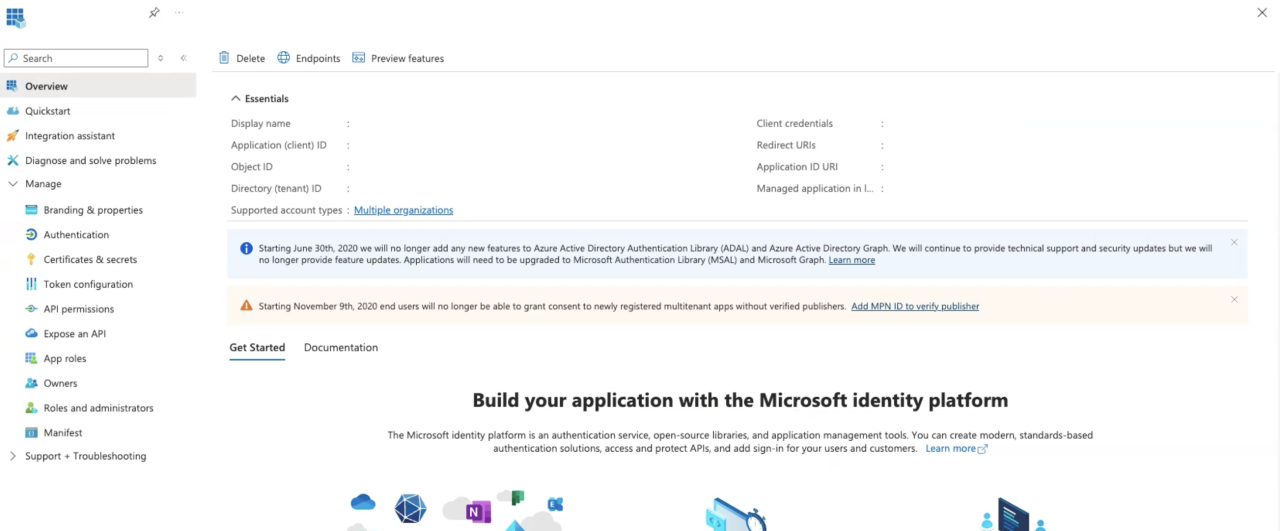Click the Delete trash icon
This screenshot has width=1280, height=531.
click(224, 58)
